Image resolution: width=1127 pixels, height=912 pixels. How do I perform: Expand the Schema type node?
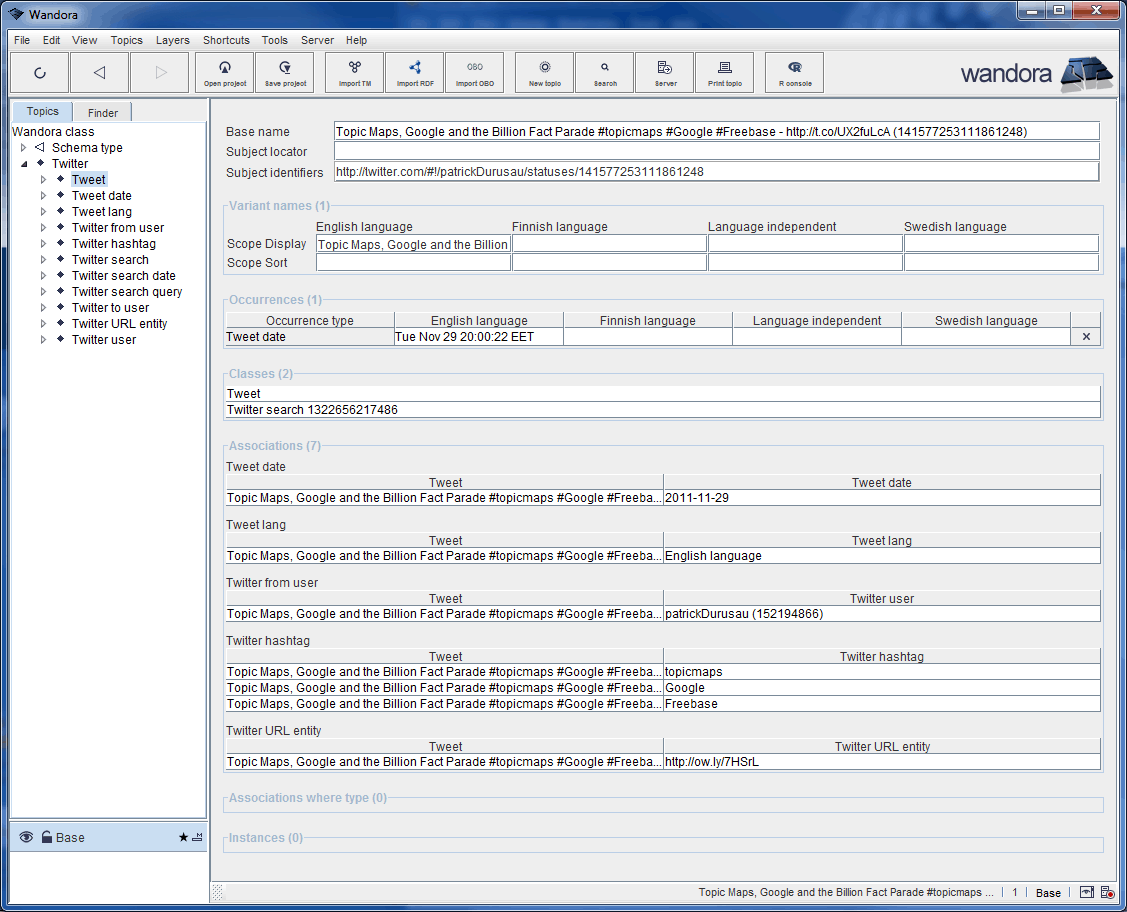point(23,147)
